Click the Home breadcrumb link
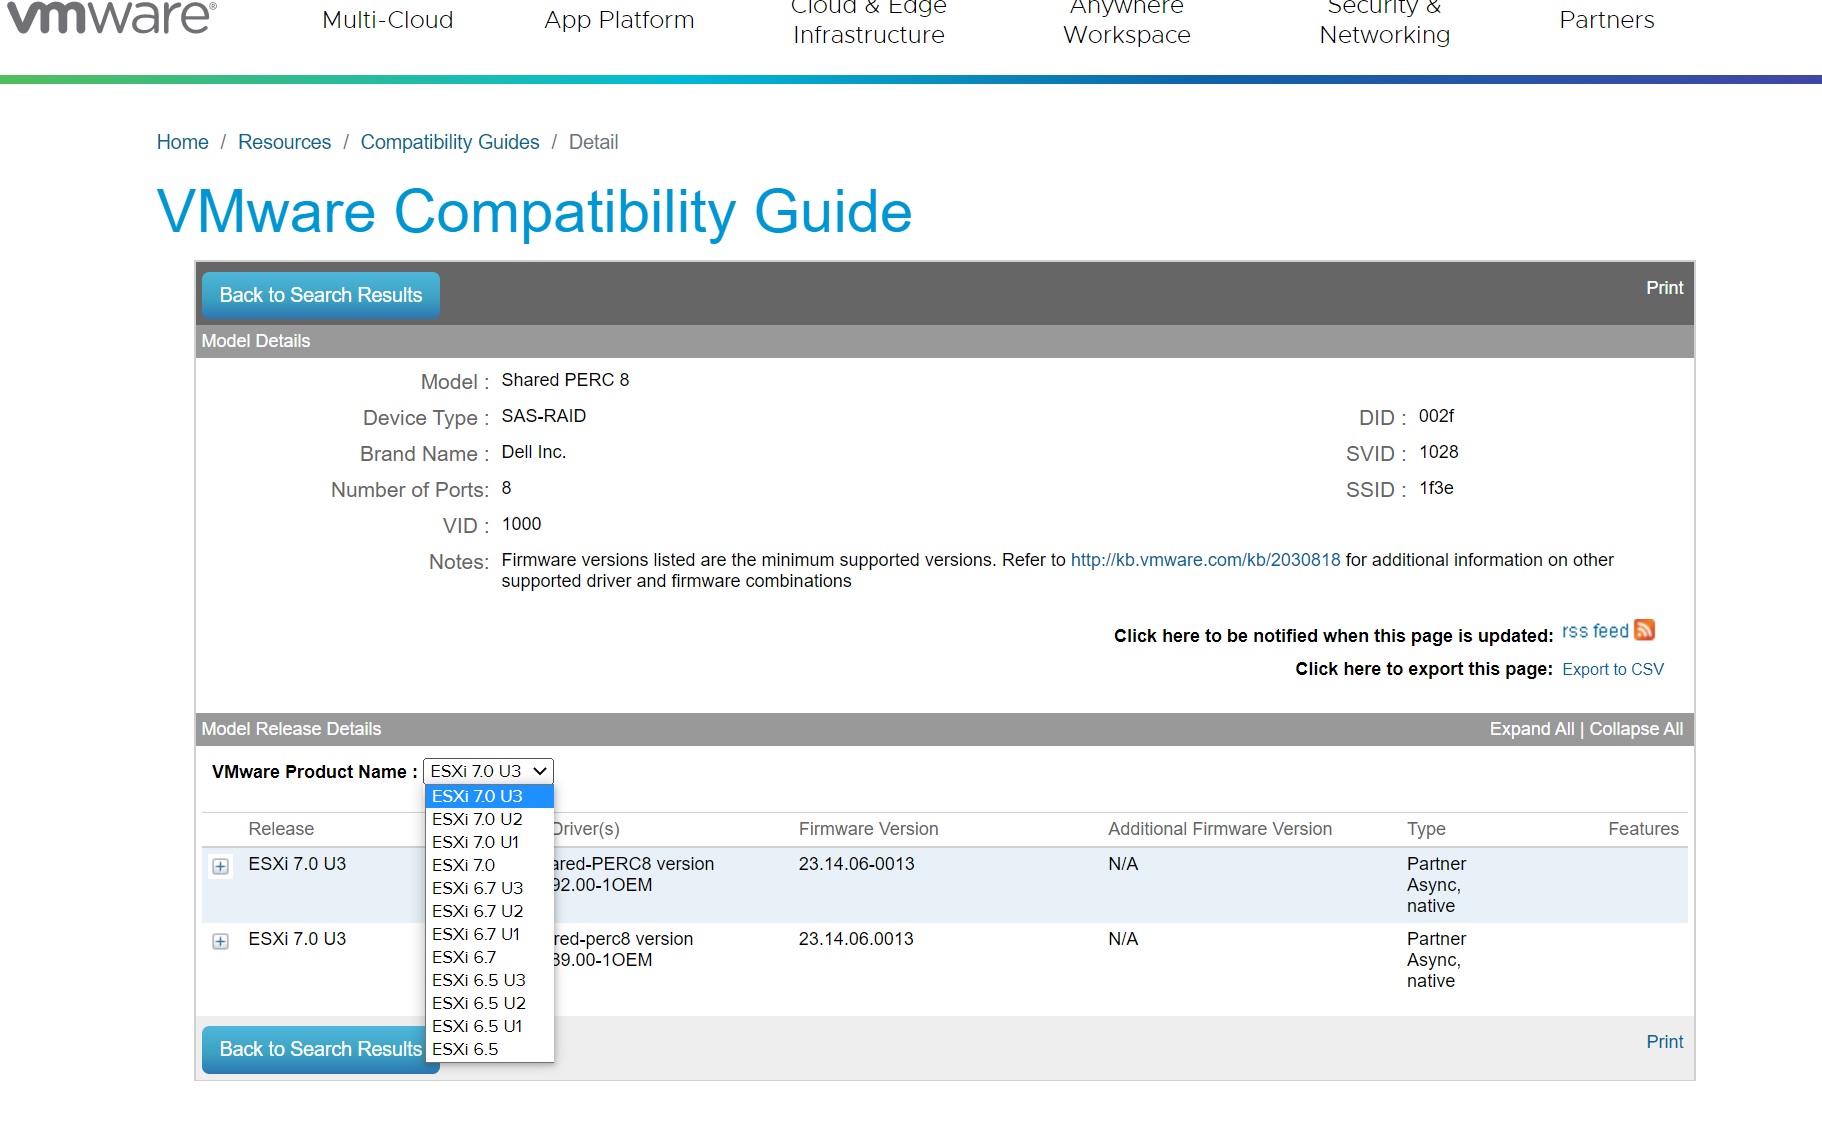The height and width of the screenshot is (1143, 1822). (x=182, y=142)
